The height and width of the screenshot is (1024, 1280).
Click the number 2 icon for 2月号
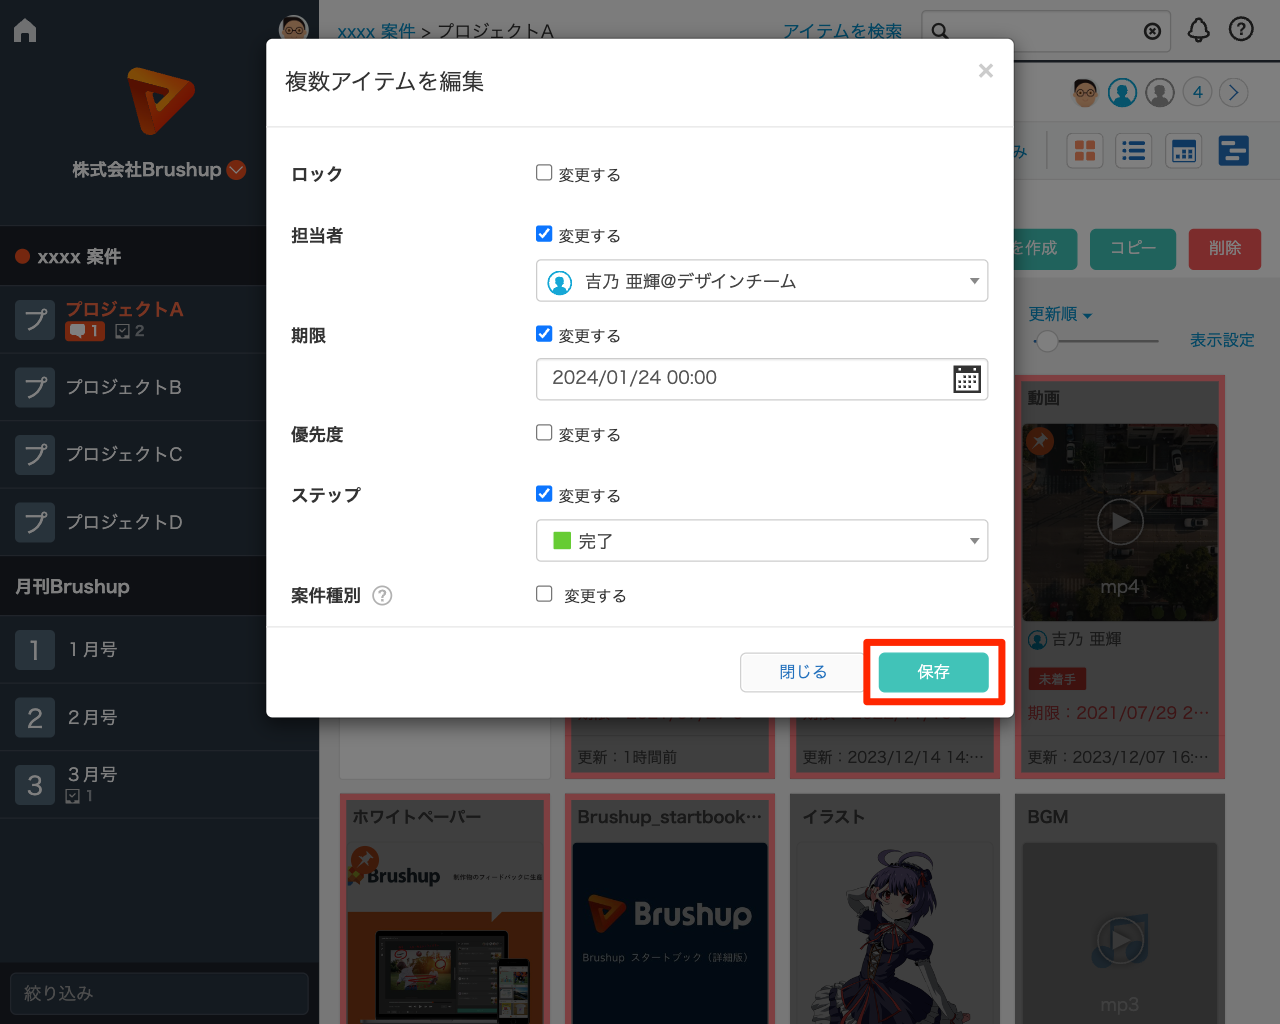pos(35,717)
